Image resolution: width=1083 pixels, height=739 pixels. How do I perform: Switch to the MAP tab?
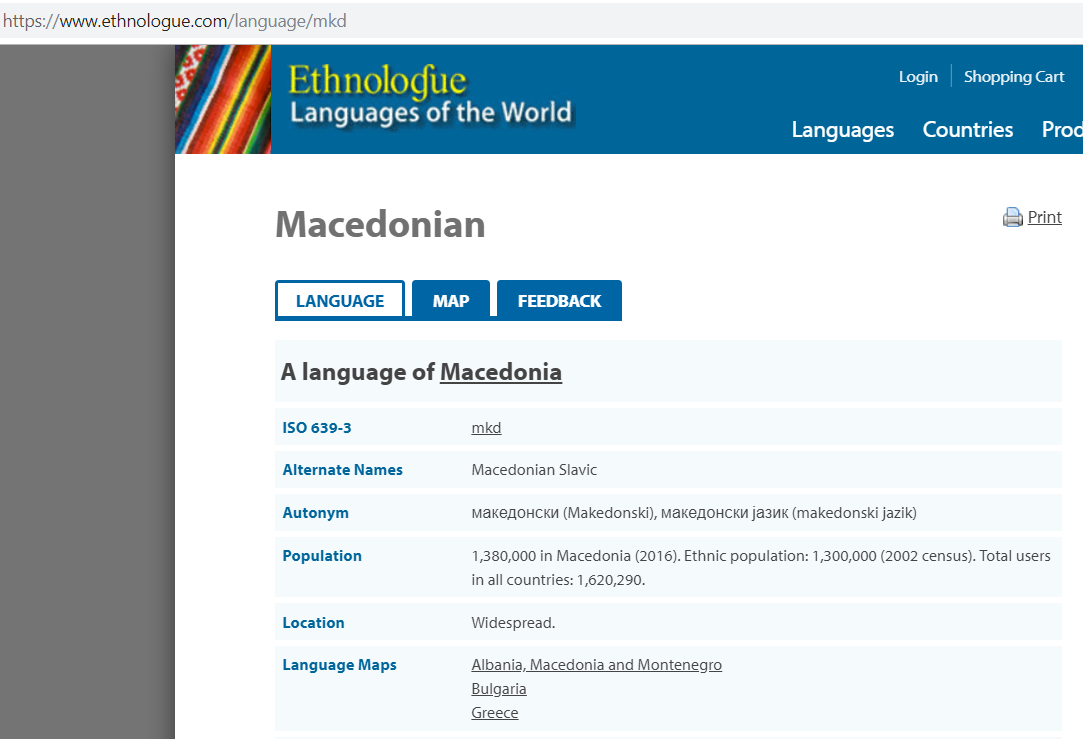coord(451,300)
